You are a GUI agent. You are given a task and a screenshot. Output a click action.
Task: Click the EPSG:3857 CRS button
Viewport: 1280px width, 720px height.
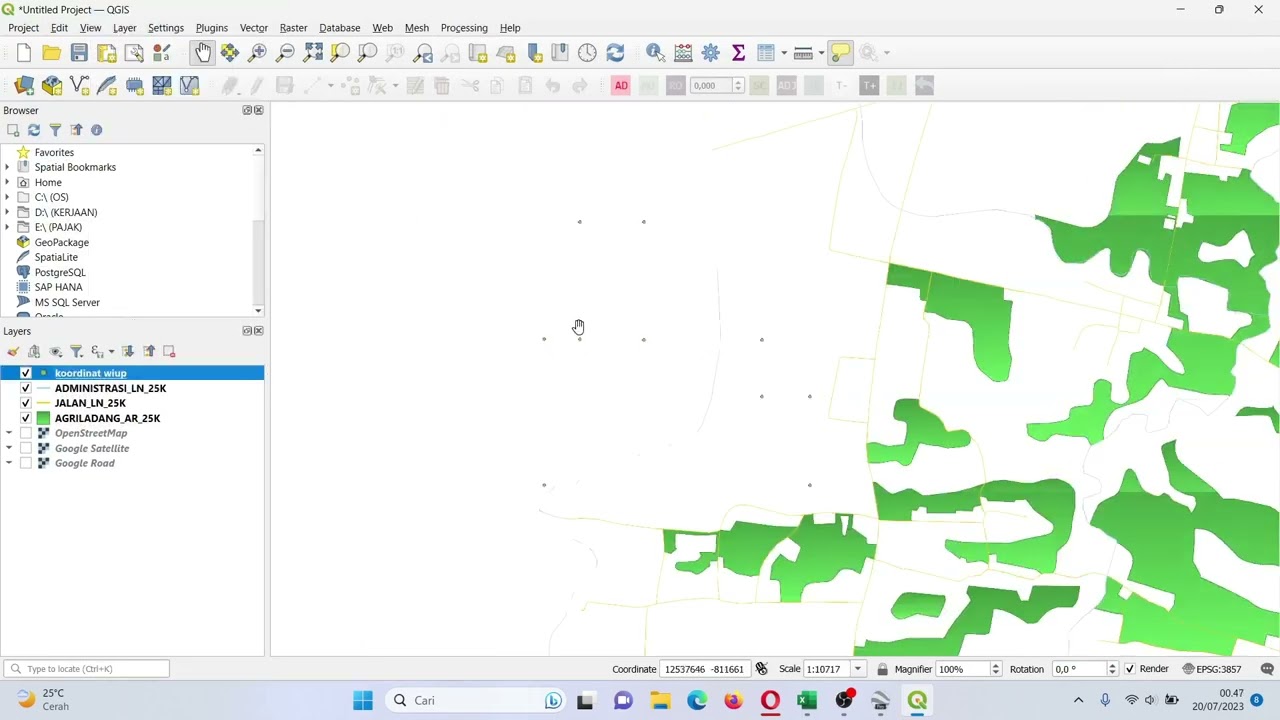click(1210, 669)
